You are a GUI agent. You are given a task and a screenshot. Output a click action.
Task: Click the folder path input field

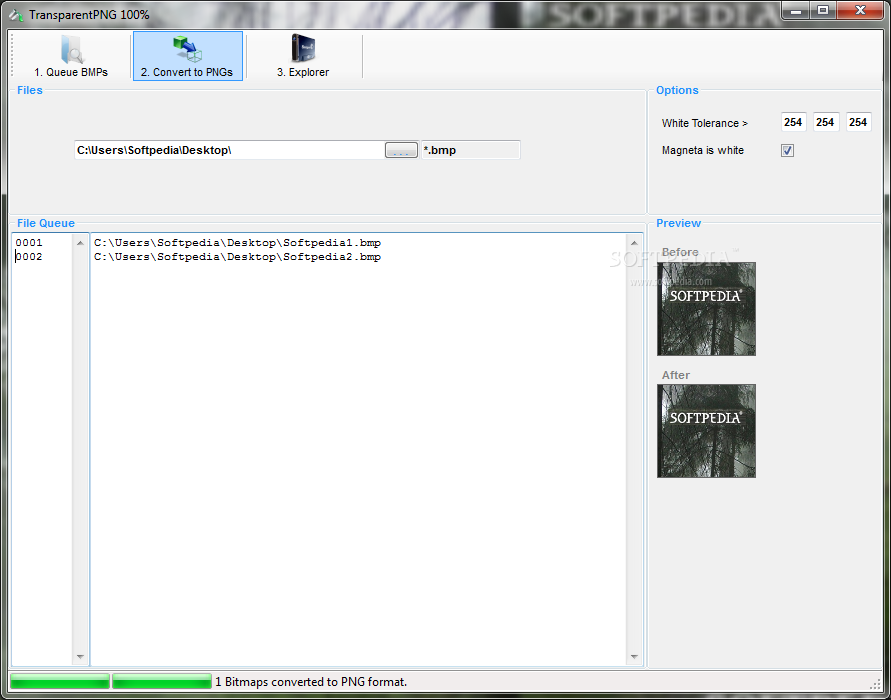230,150
